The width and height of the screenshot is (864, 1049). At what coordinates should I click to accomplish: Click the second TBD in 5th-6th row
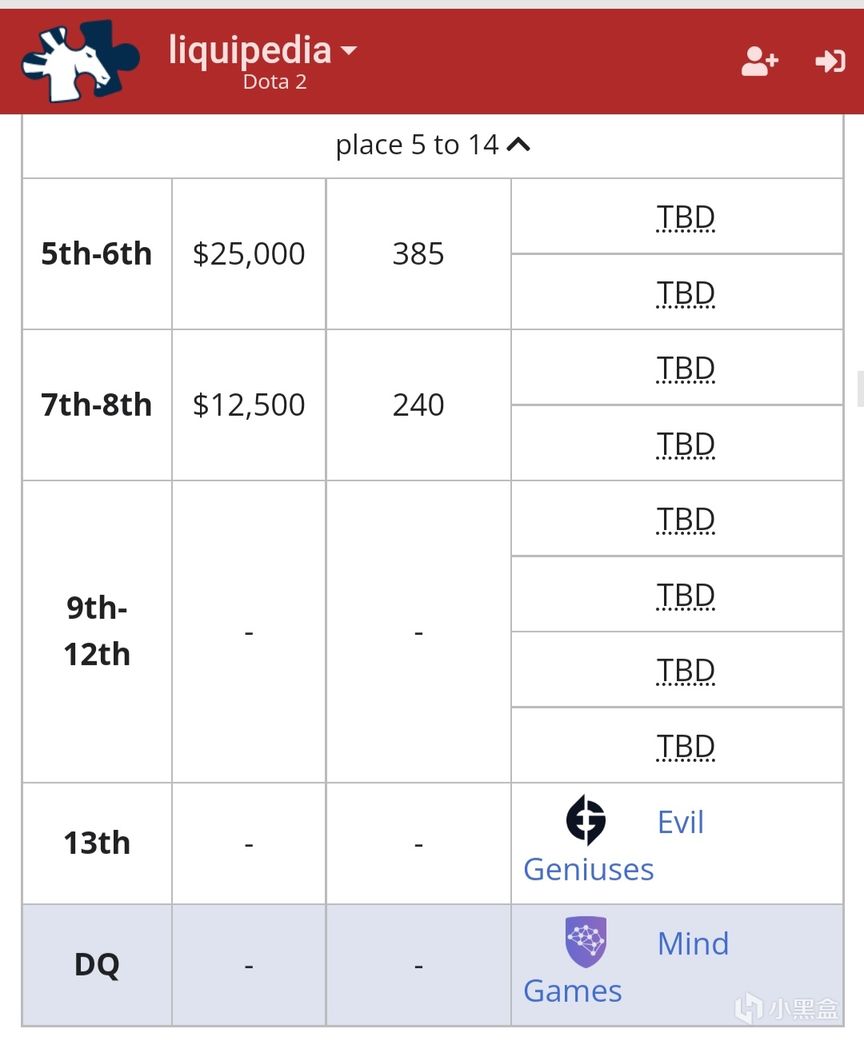685,293
